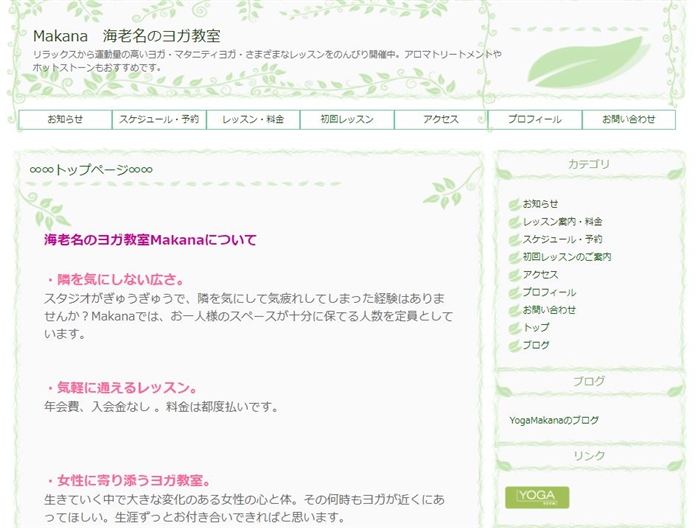The image size is (700, 528).
Task: Click the pink heading ・気軽に通えるレッスン。
Action: [121, 388]
